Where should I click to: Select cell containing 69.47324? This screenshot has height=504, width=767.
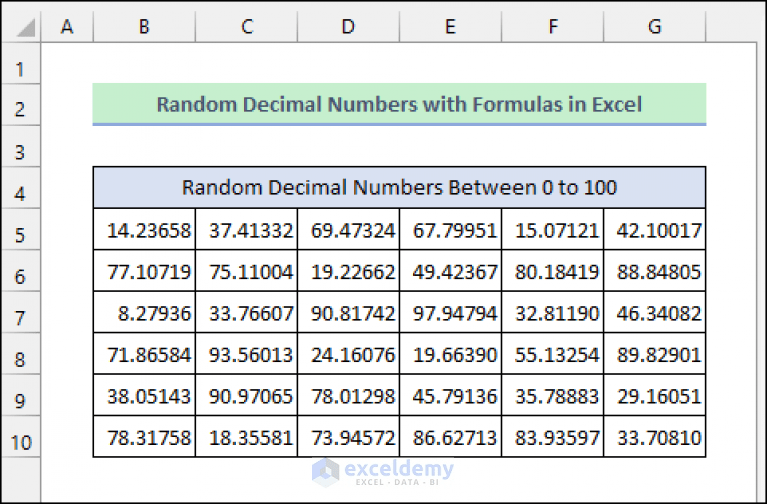pos(348,229)
